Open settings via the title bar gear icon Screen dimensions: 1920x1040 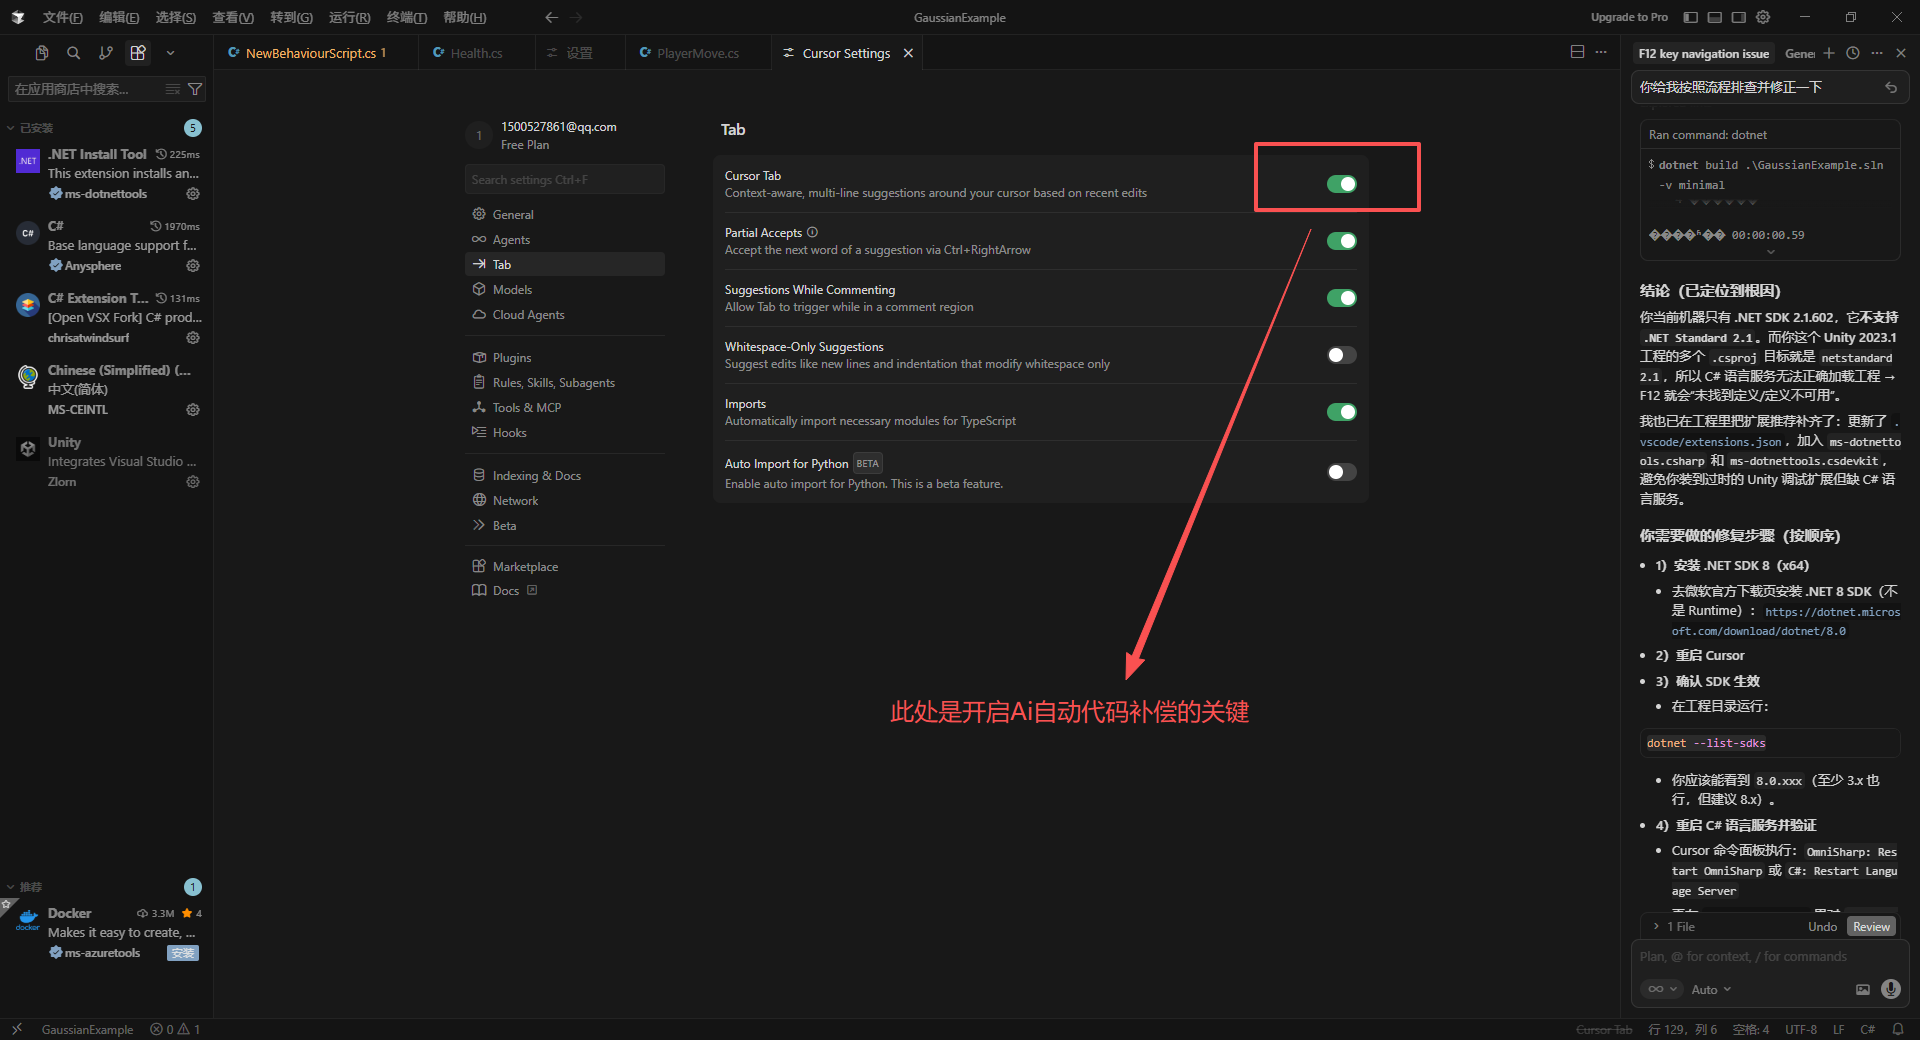[x=1763, y=17]
